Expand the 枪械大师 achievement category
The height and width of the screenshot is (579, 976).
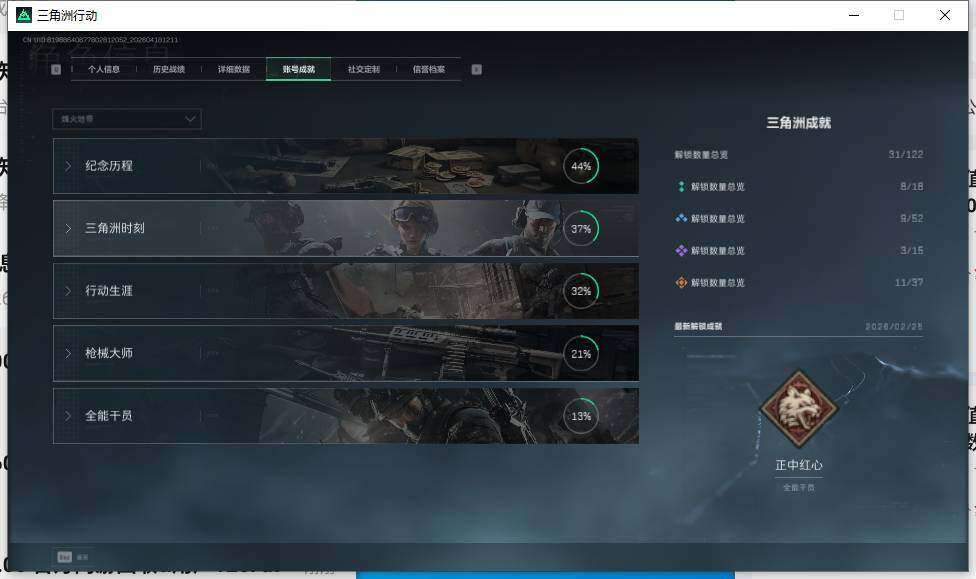pos(345,353)
